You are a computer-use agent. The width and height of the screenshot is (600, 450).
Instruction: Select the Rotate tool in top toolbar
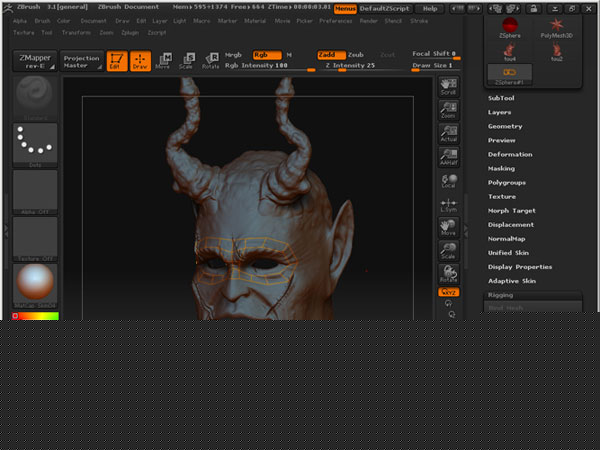pos(210,59)
